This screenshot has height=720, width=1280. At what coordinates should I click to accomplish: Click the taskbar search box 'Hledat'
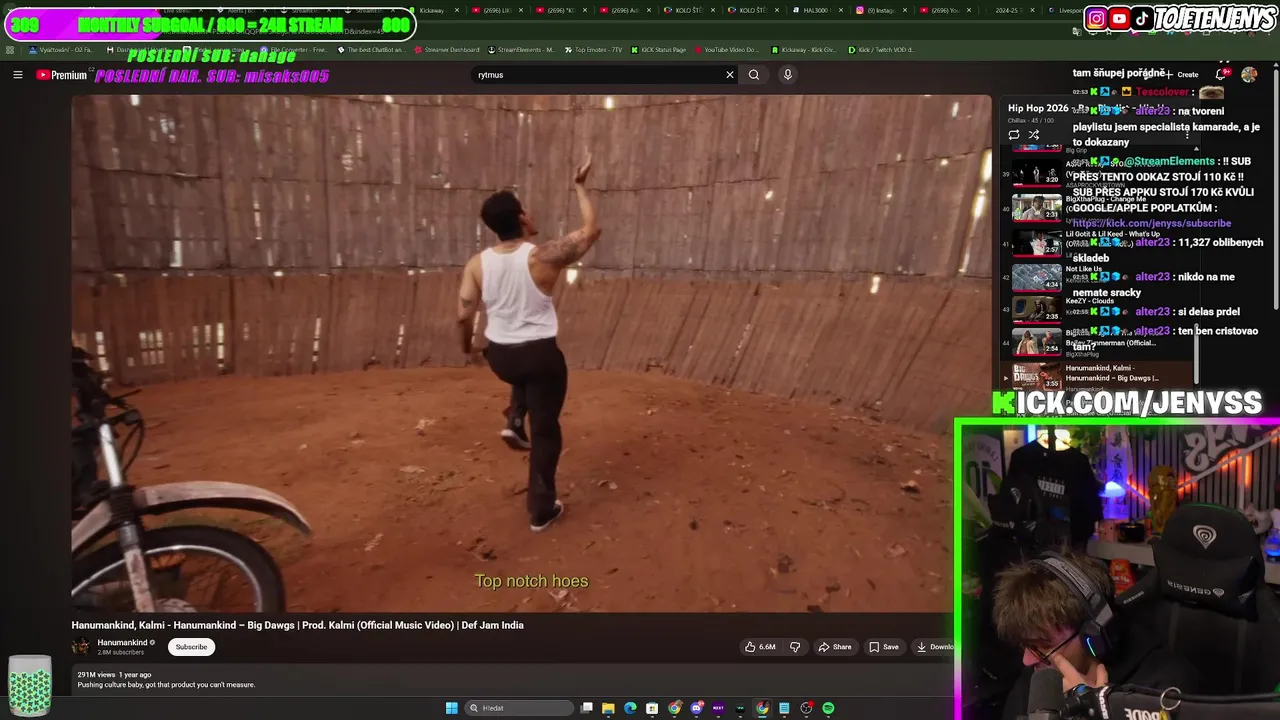coord(518,708)
